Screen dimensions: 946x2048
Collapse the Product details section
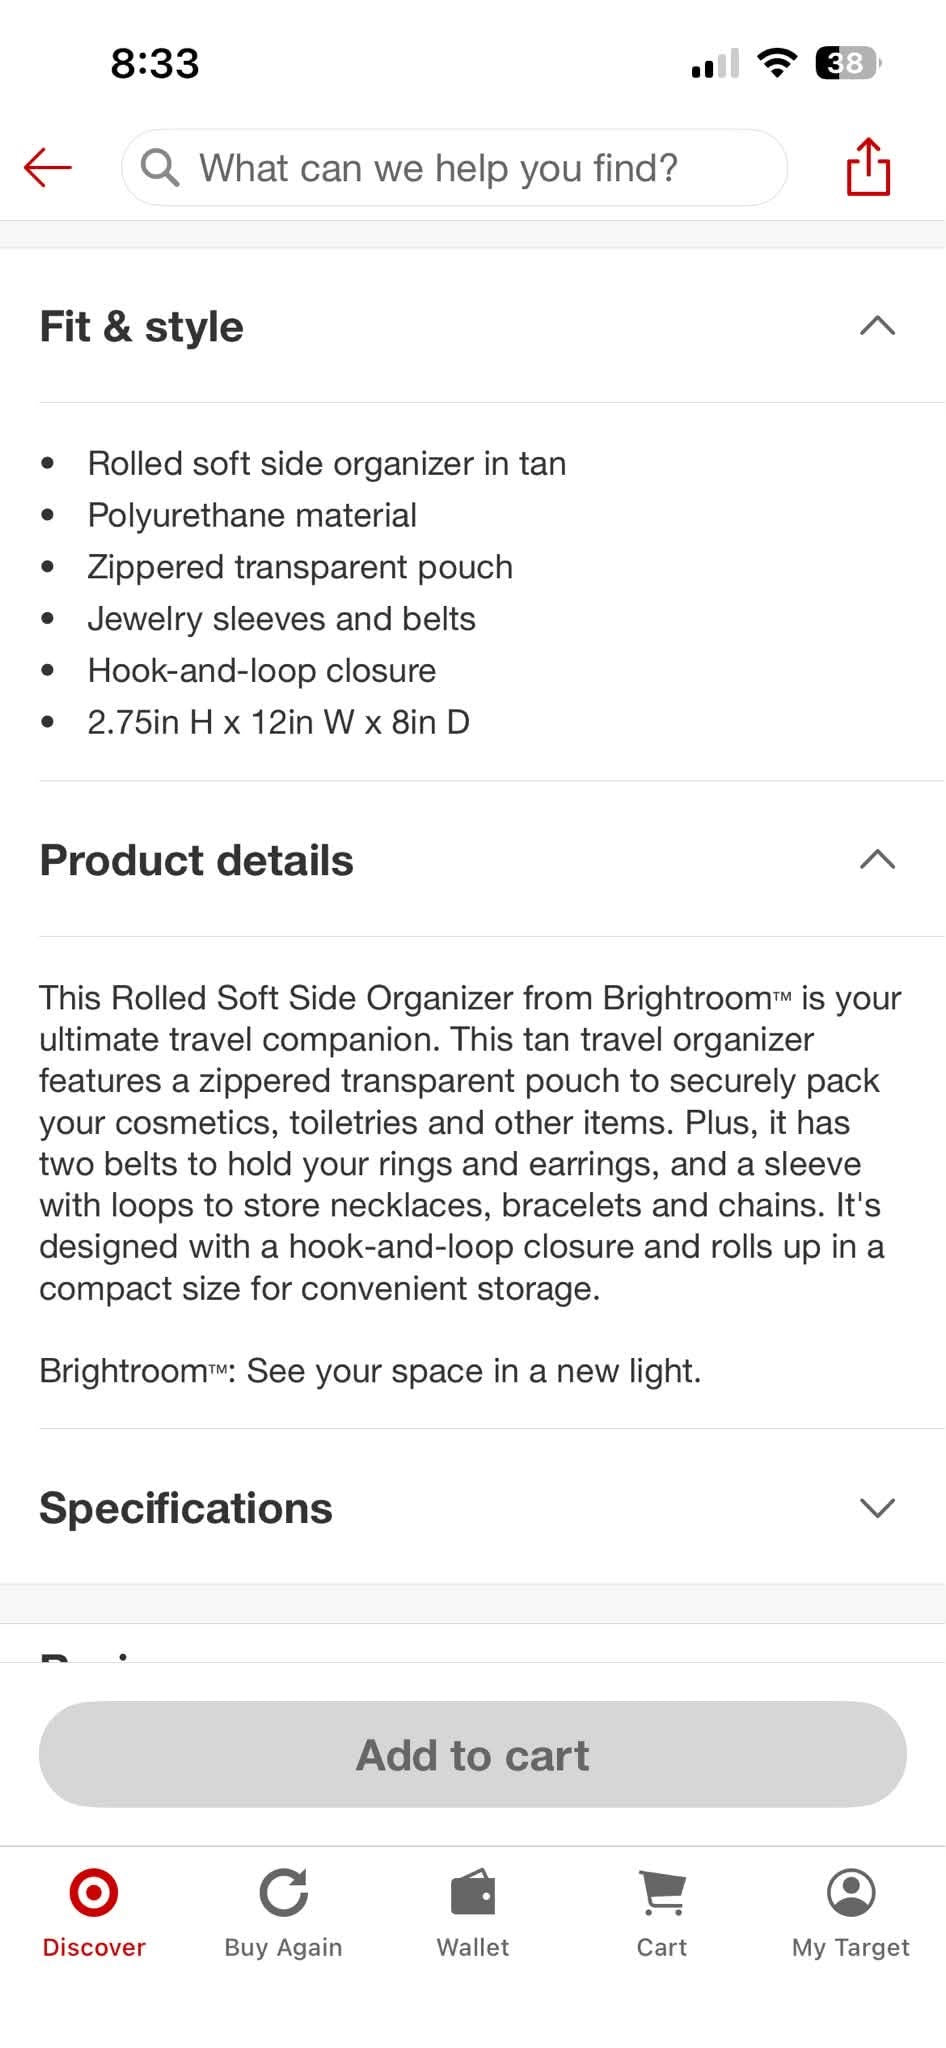(x=877, y=860)
